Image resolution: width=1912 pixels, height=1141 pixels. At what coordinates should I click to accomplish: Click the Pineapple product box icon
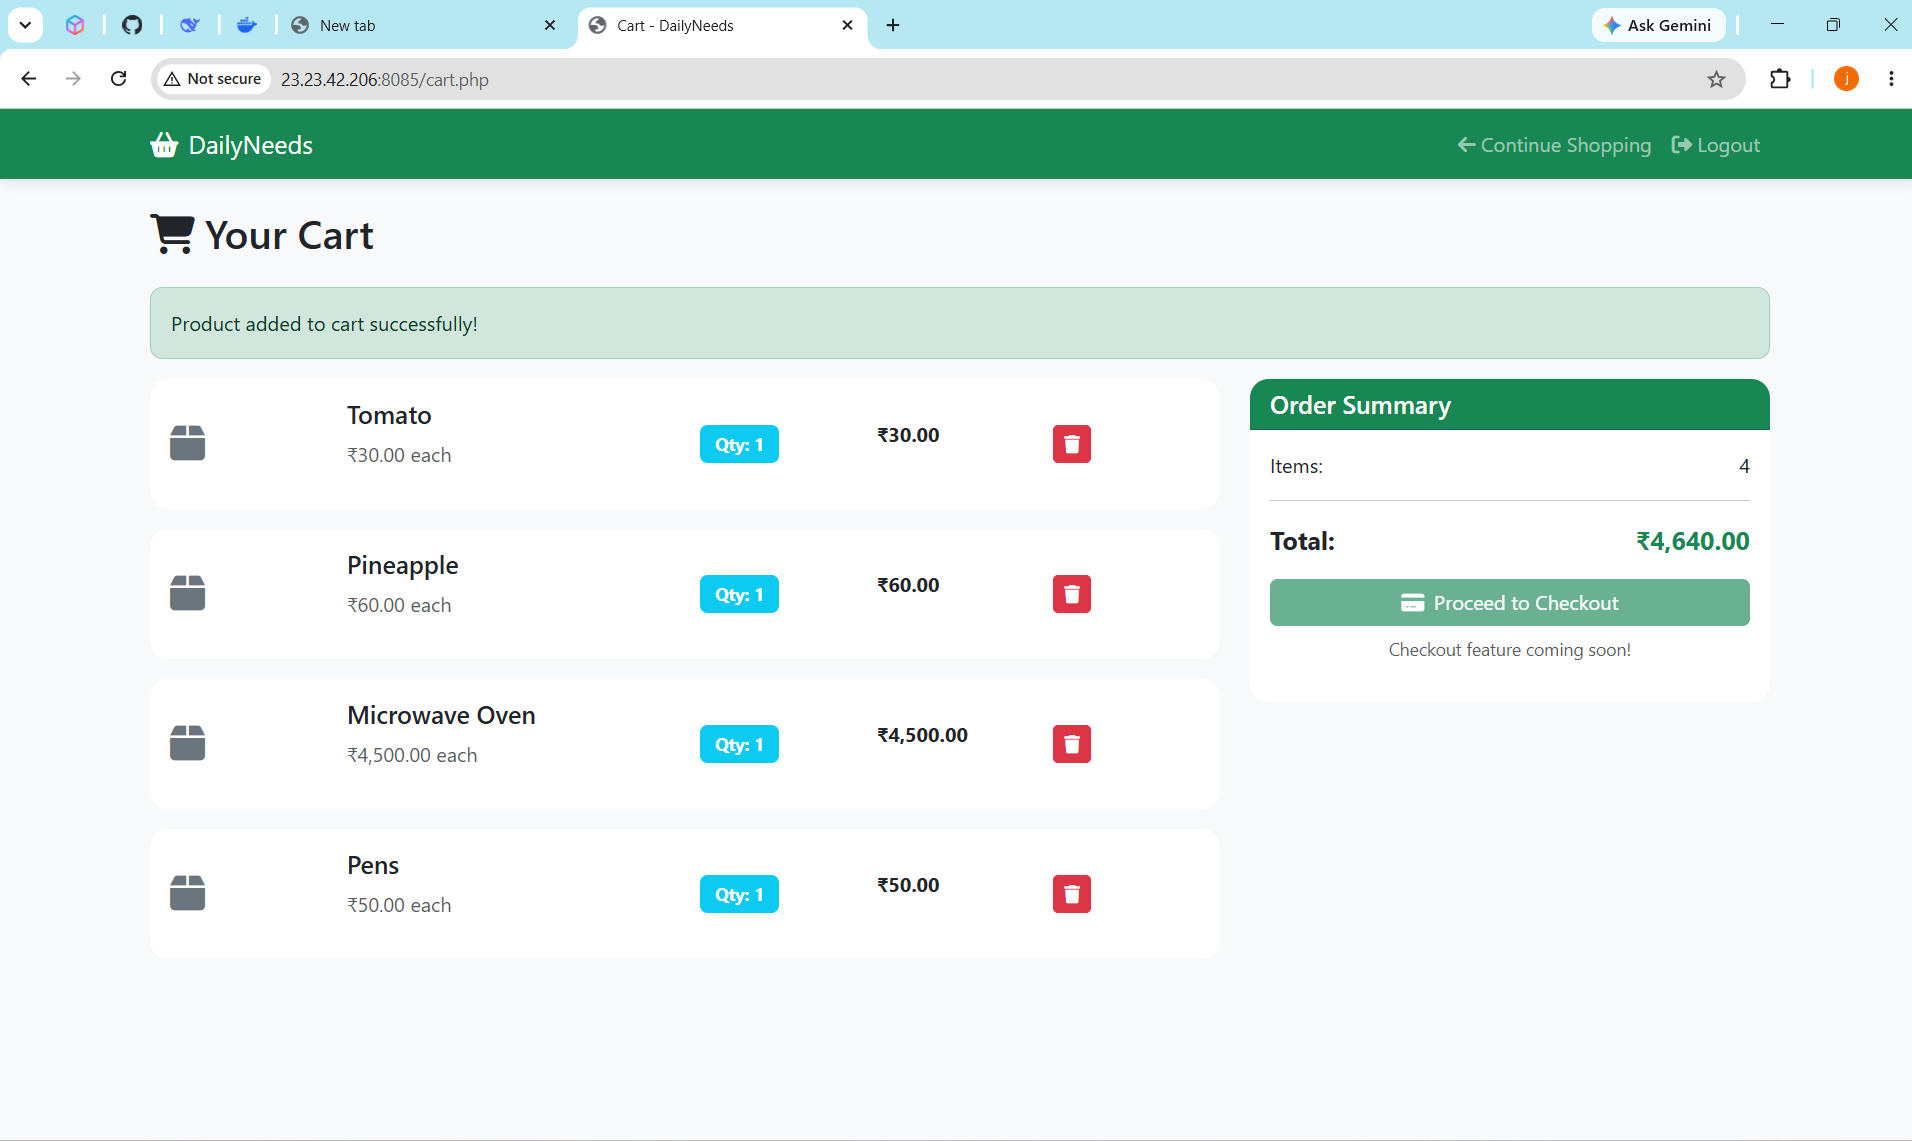point(187,593)
